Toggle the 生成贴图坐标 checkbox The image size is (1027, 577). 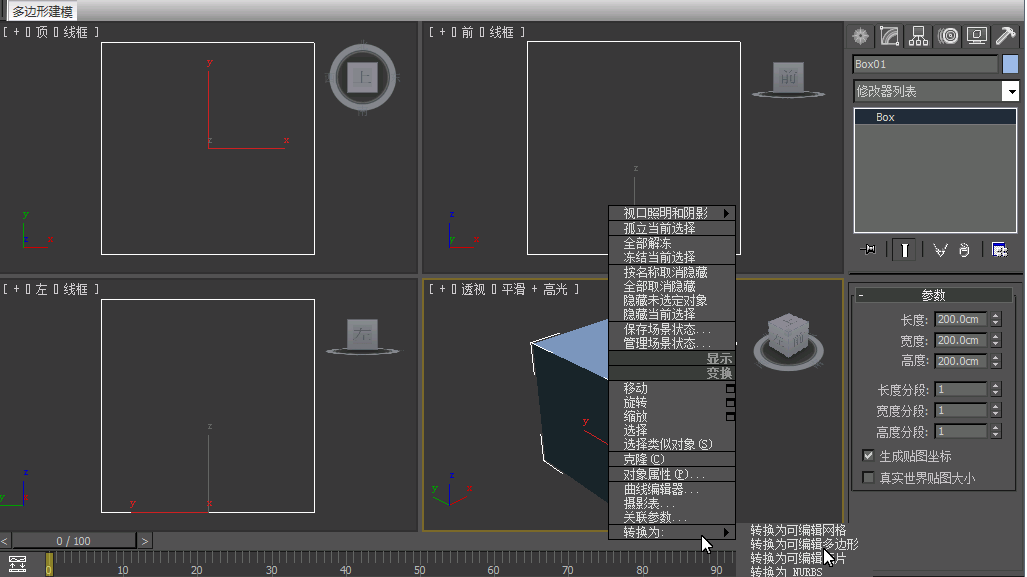click(x=868, y=456)
